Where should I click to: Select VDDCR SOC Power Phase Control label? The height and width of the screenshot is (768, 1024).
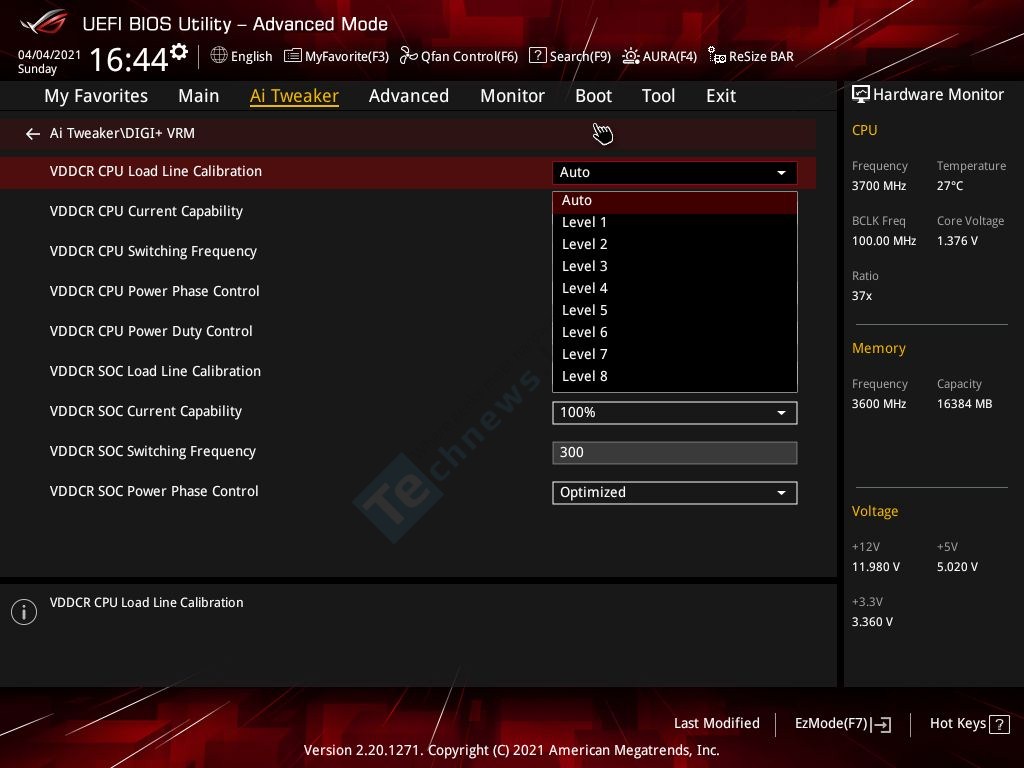pyautogui.click(x=154, y=491)
